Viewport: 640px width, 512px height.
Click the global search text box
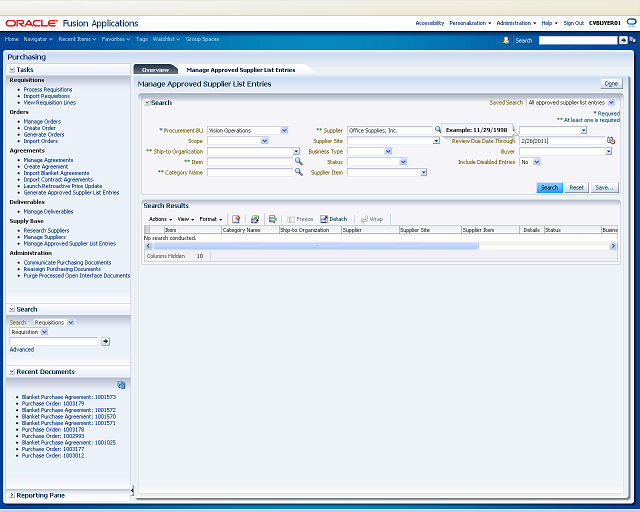click(578, 40)
